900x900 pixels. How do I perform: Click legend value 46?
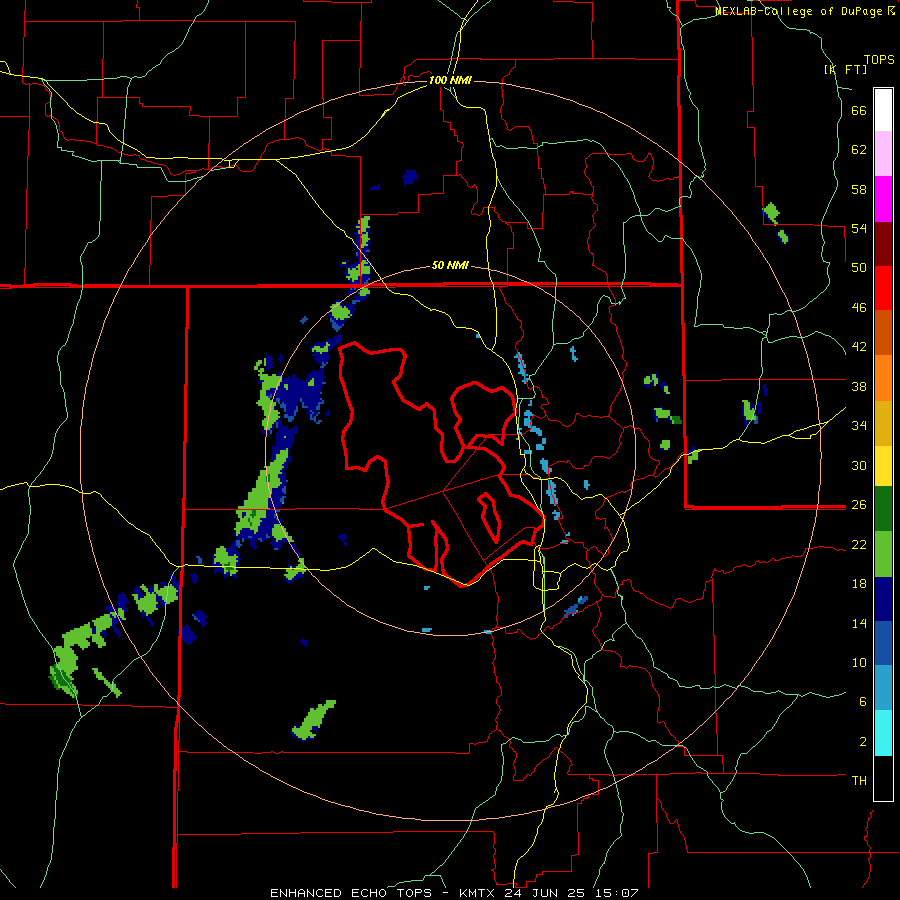point(859,308)
